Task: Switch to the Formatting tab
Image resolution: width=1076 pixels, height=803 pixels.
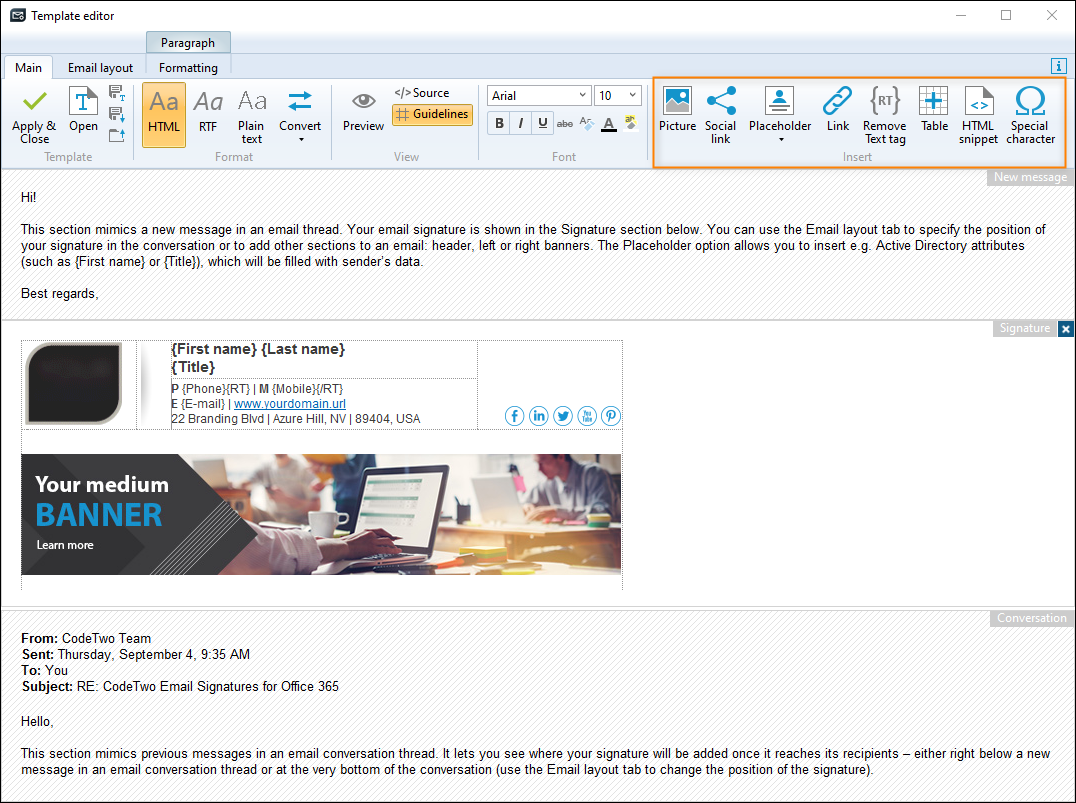Action: coord(188,67)
